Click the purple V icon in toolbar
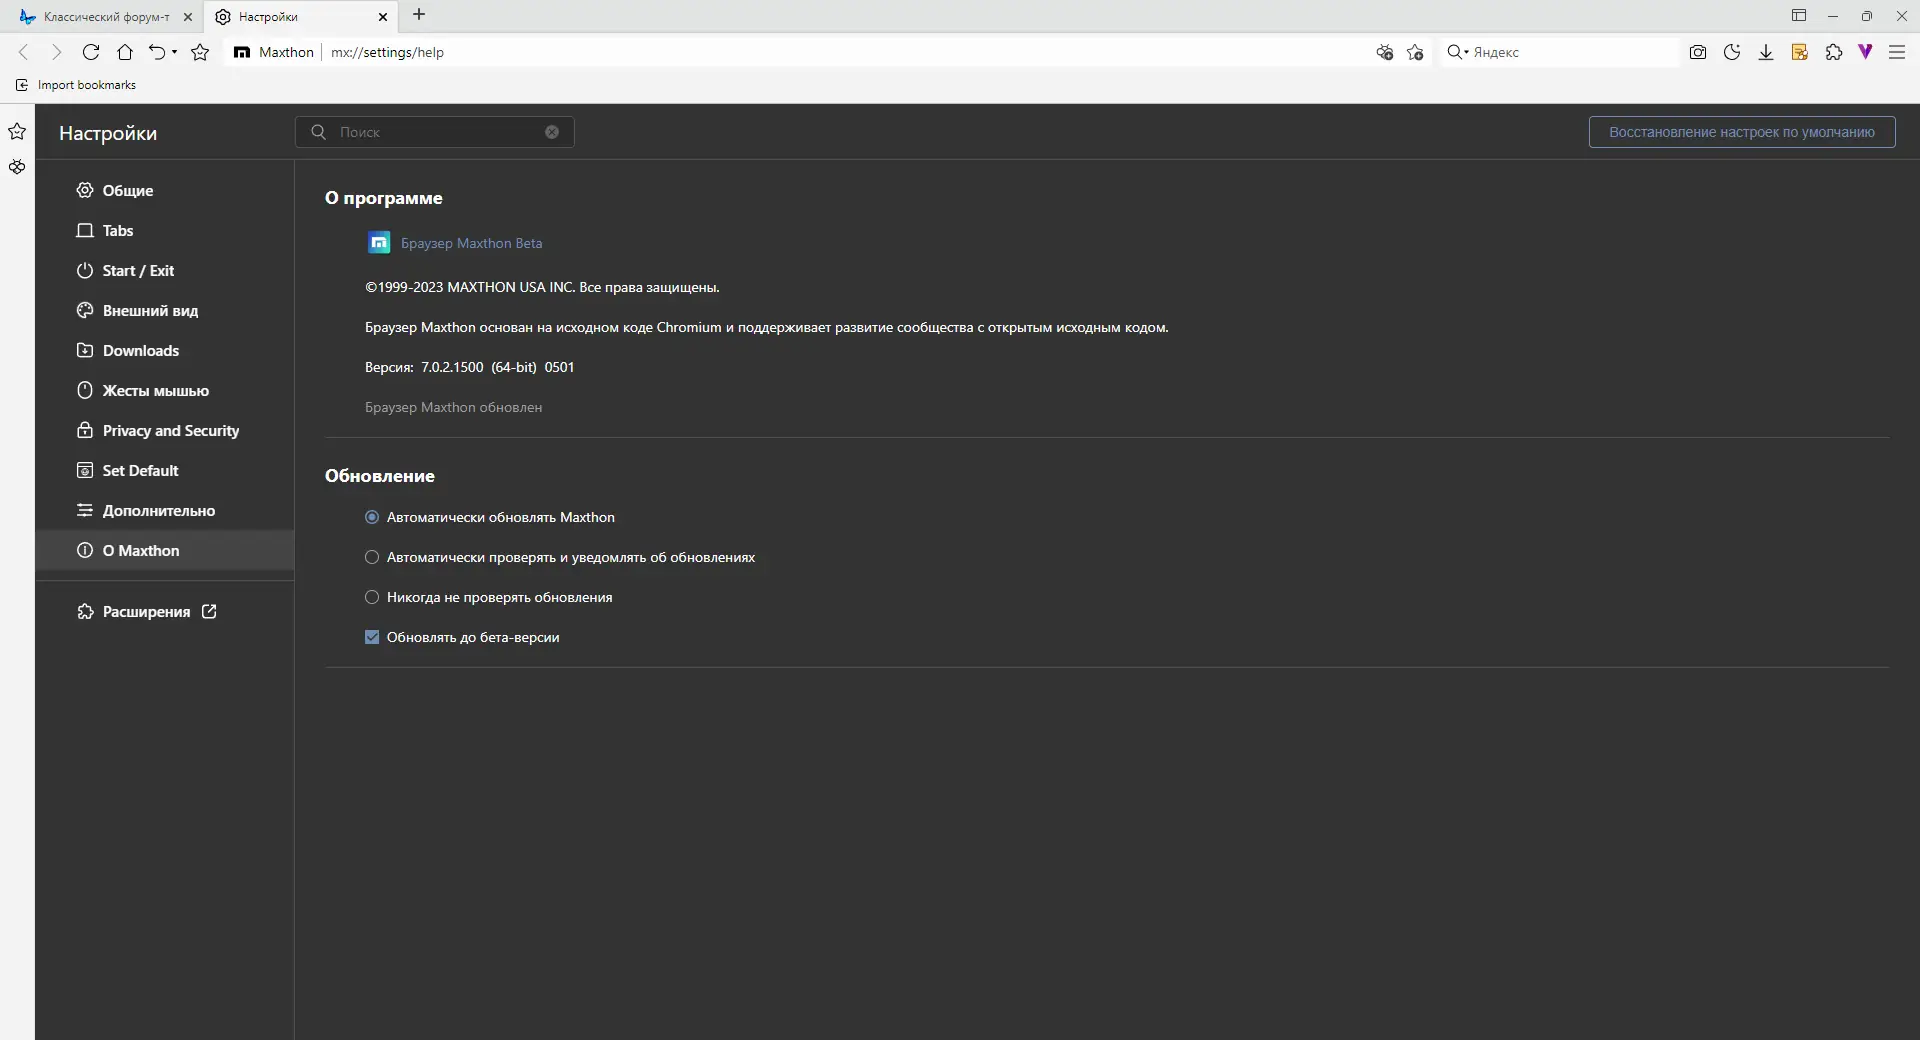Image resolution: width=1920 pixels, height=1040 pixels. [1866, 52]
